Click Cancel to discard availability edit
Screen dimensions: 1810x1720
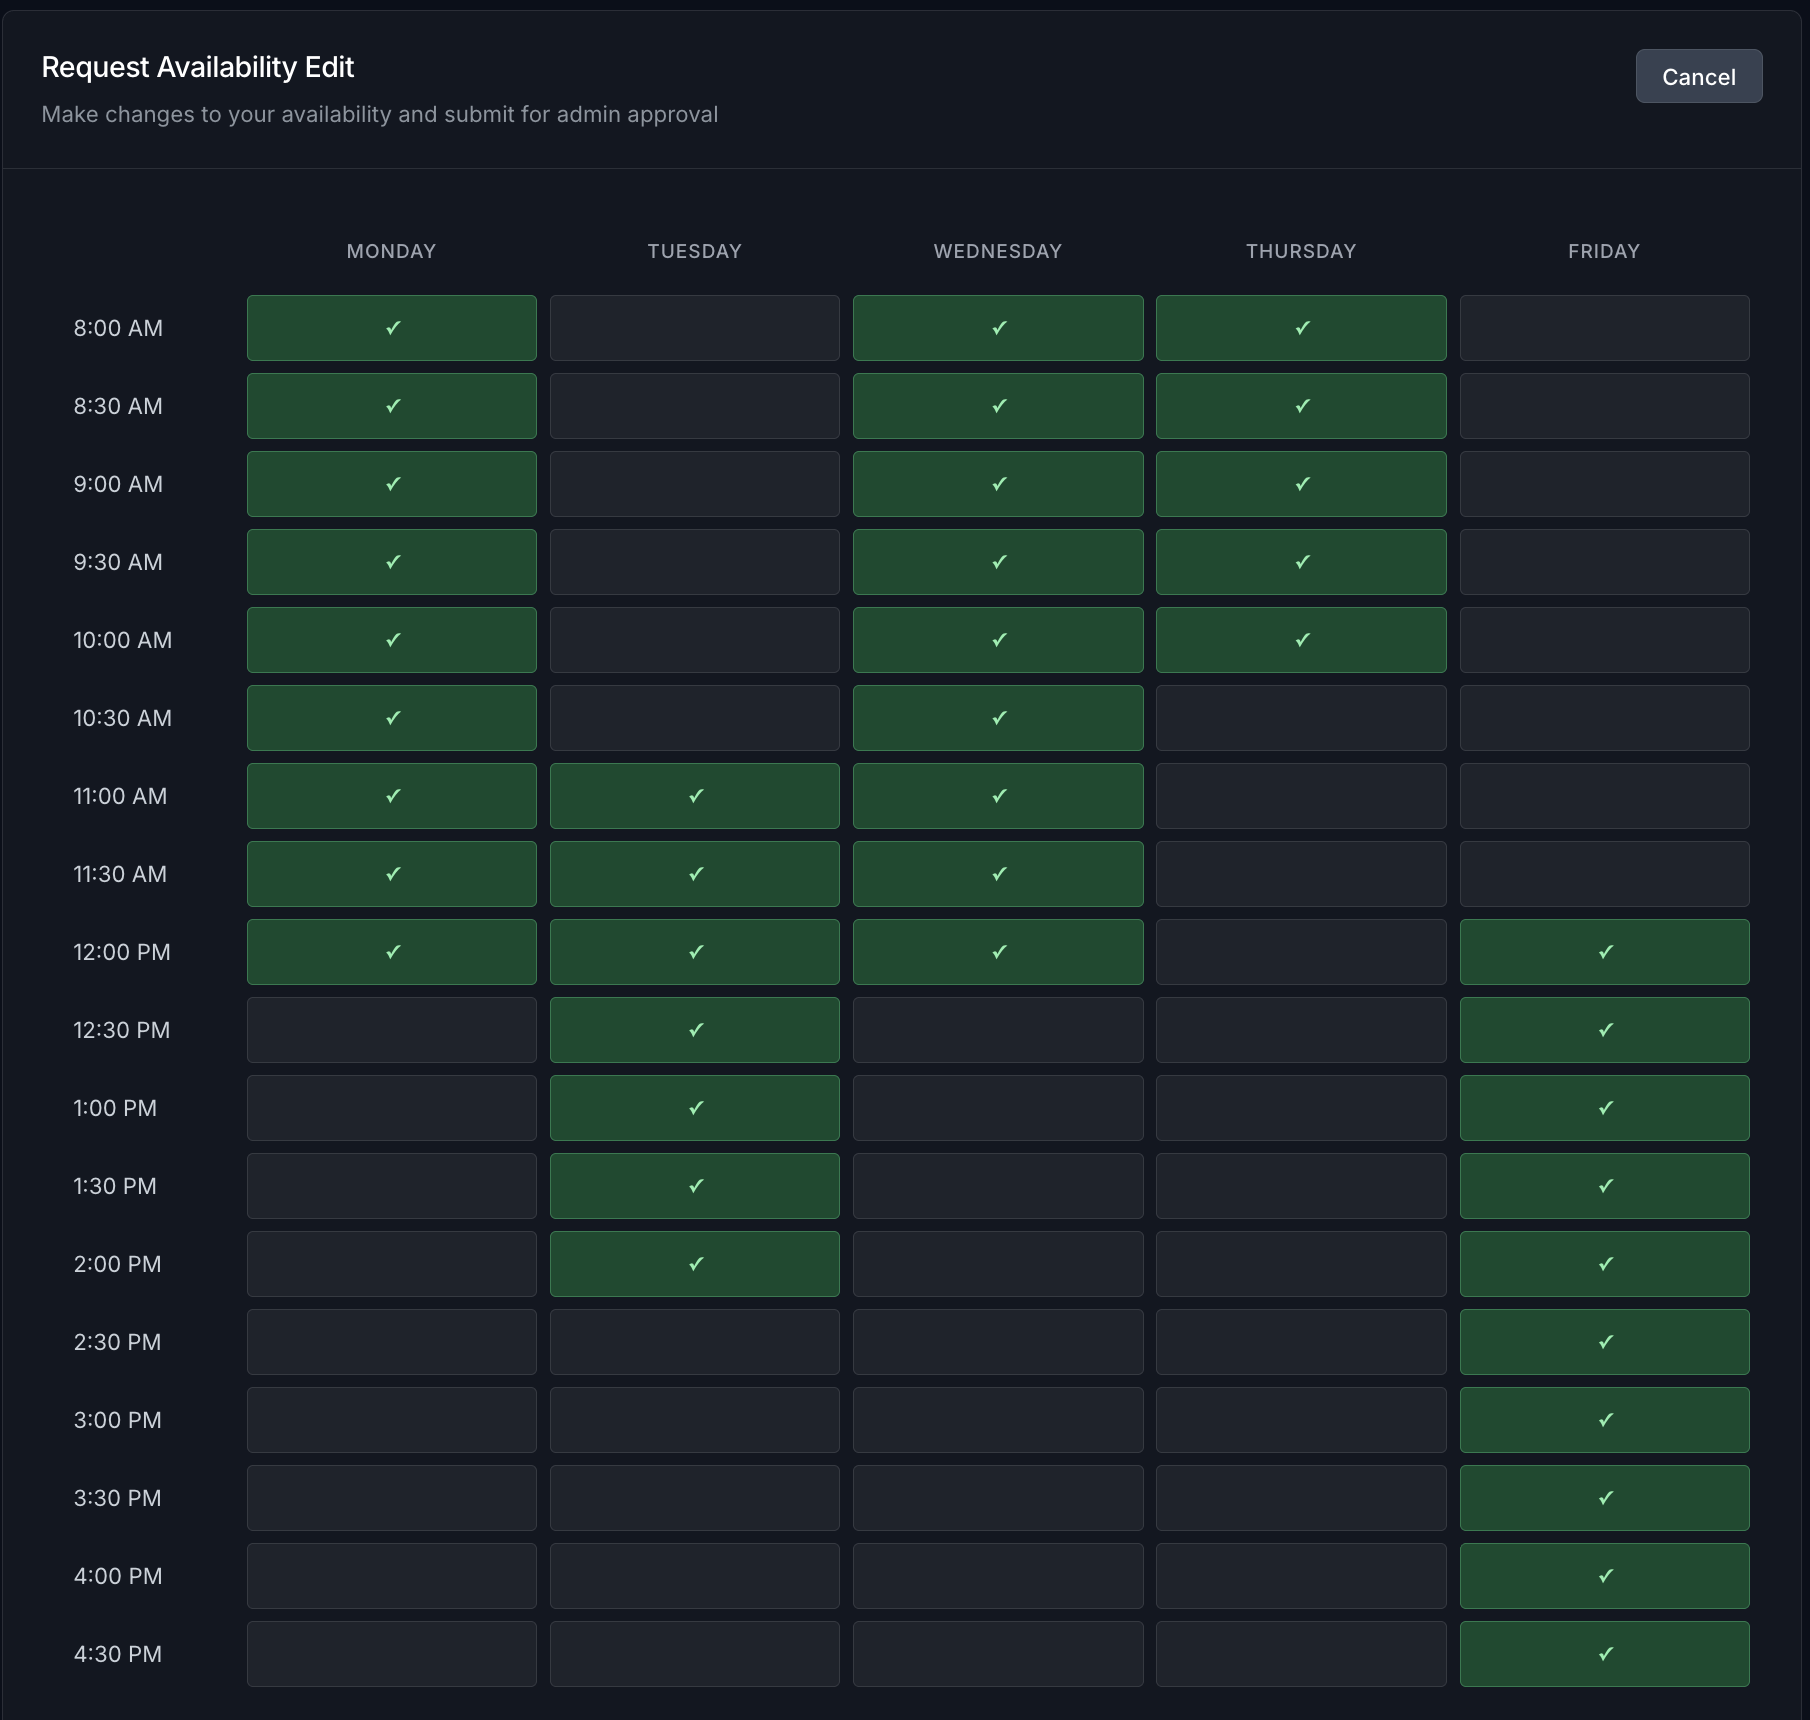(x=1698, y=77)
